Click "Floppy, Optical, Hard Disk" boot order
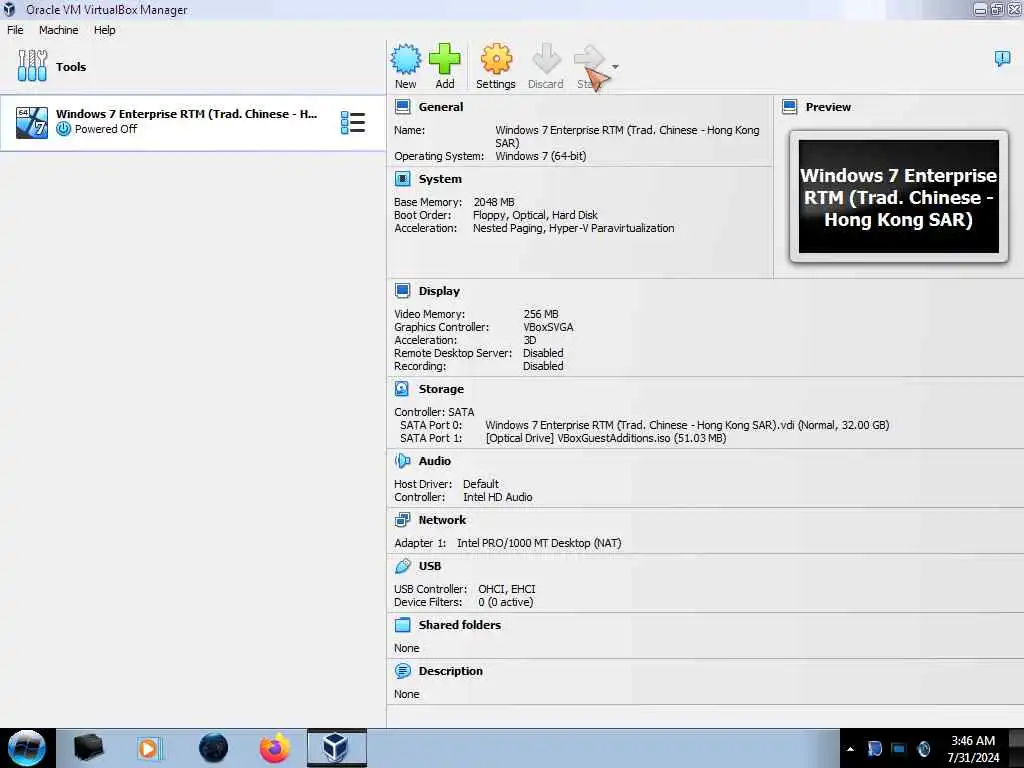1024x768 pixels. click(x=535, y=215)
